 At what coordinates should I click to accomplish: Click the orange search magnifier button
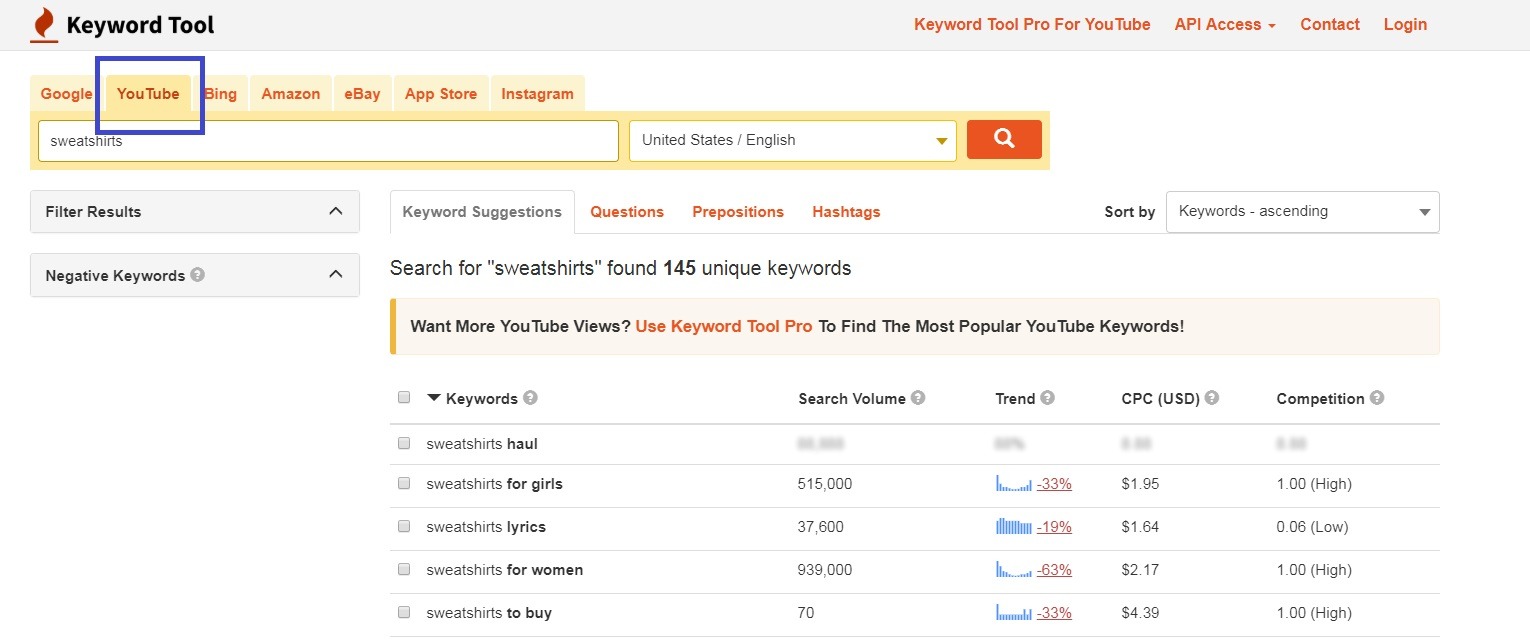(x=1004, y=140)
